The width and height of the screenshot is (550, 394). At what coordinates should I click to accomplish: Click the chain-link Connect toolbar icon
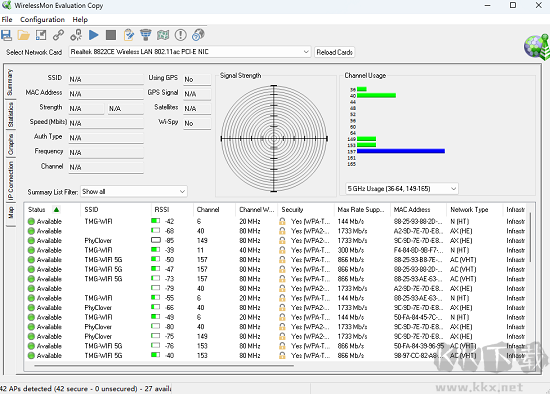point(58,35)
